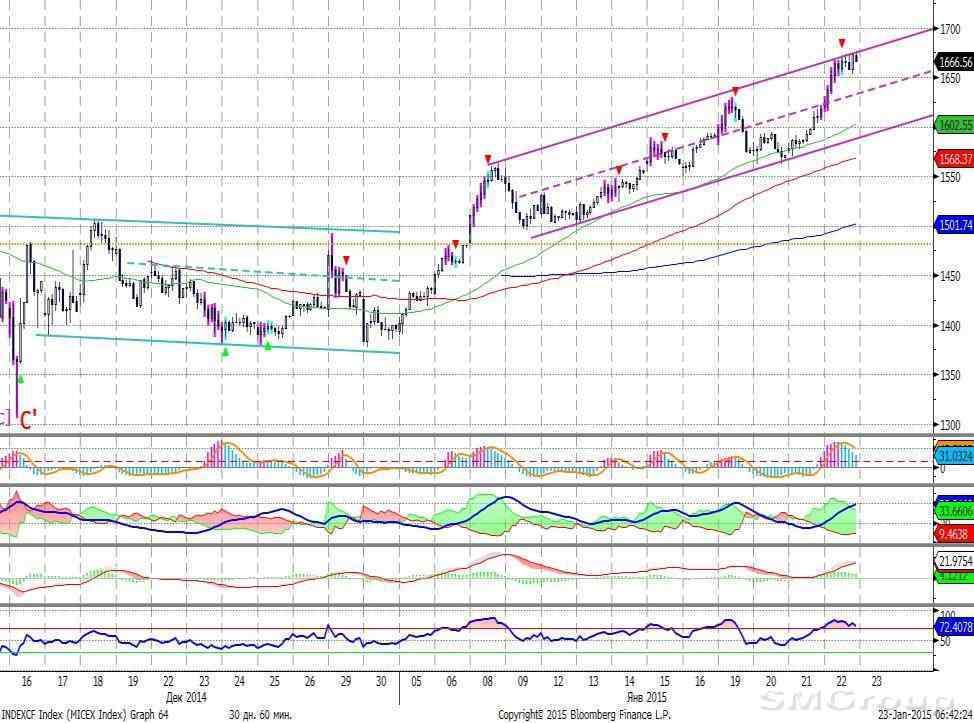
Task: Click the 1300 price axis label
Action: 950,425
